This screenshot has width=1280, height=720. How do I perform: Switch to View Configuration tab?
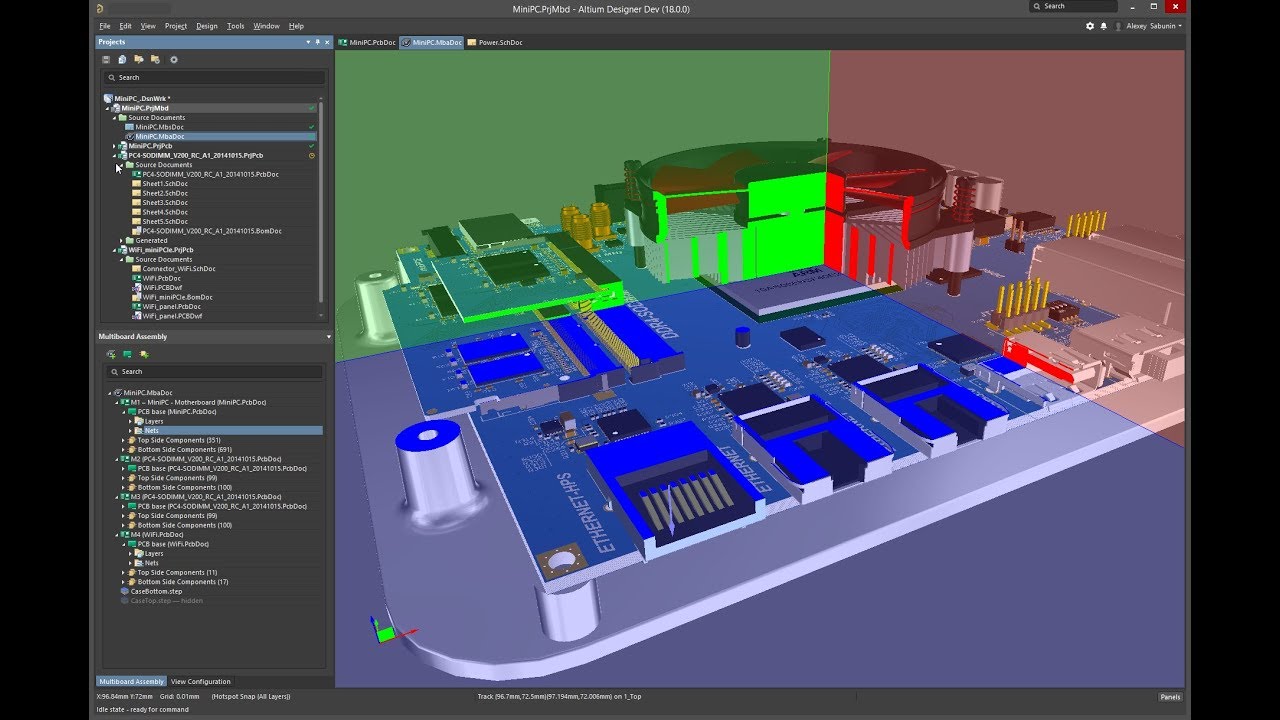[x=201, y=682]
